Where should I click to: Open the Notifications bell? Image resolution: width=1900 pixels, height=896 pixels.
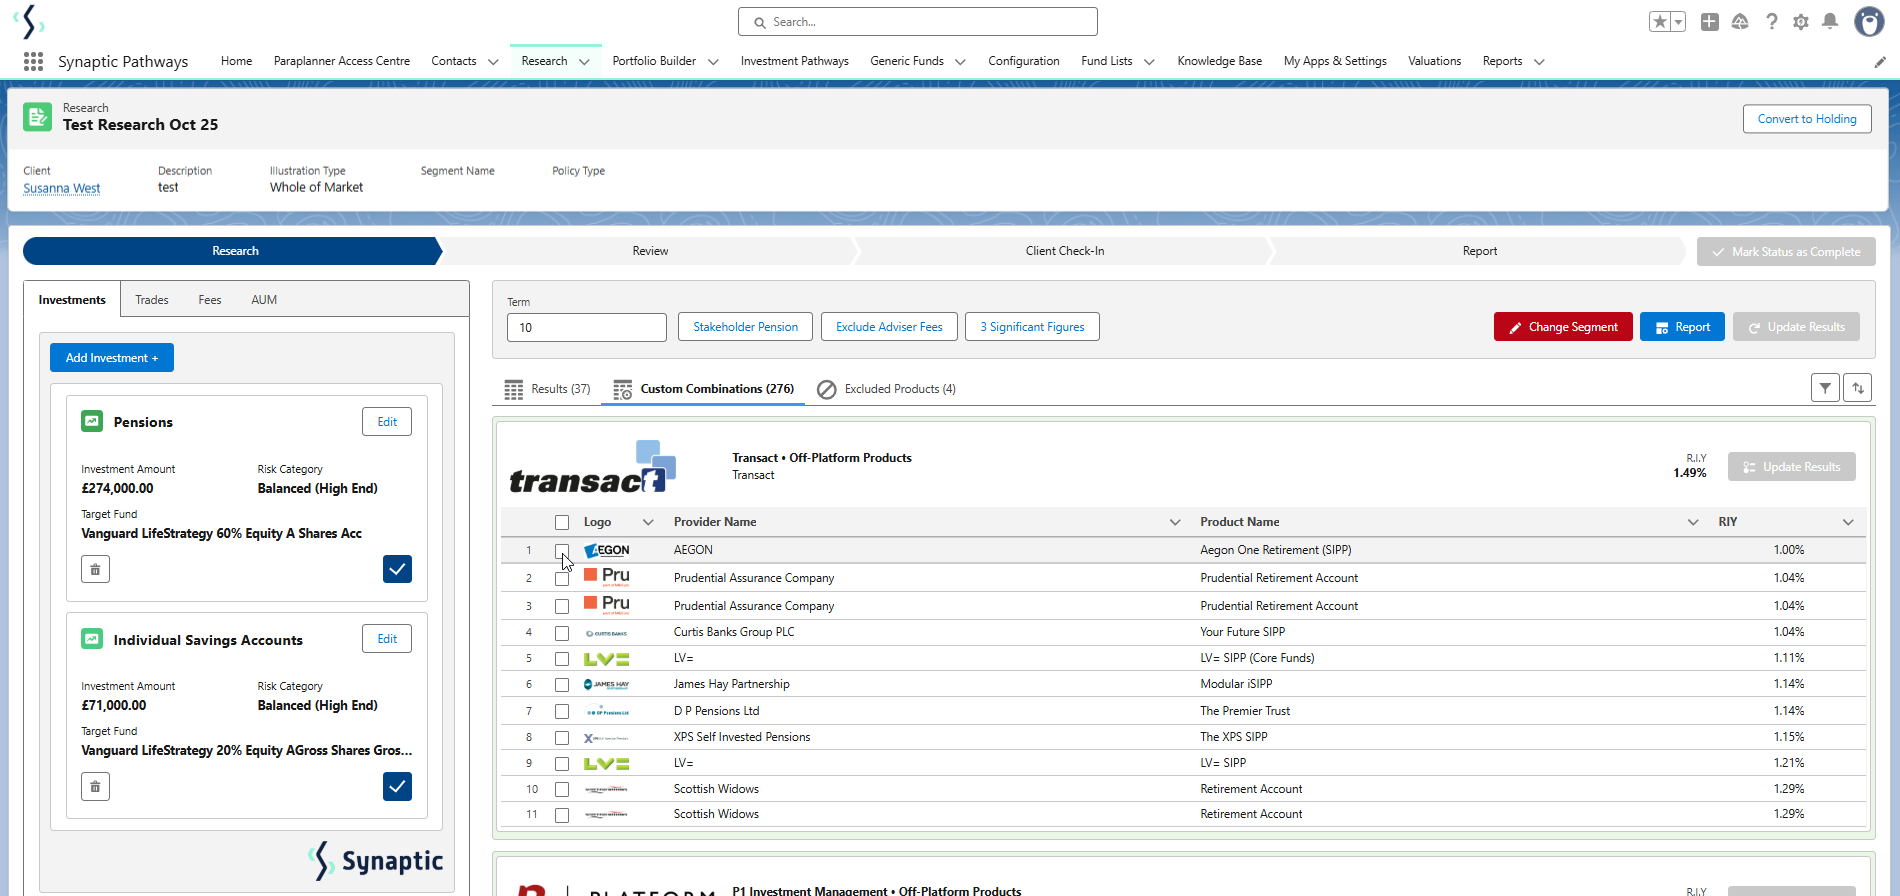pos(1830,22)
